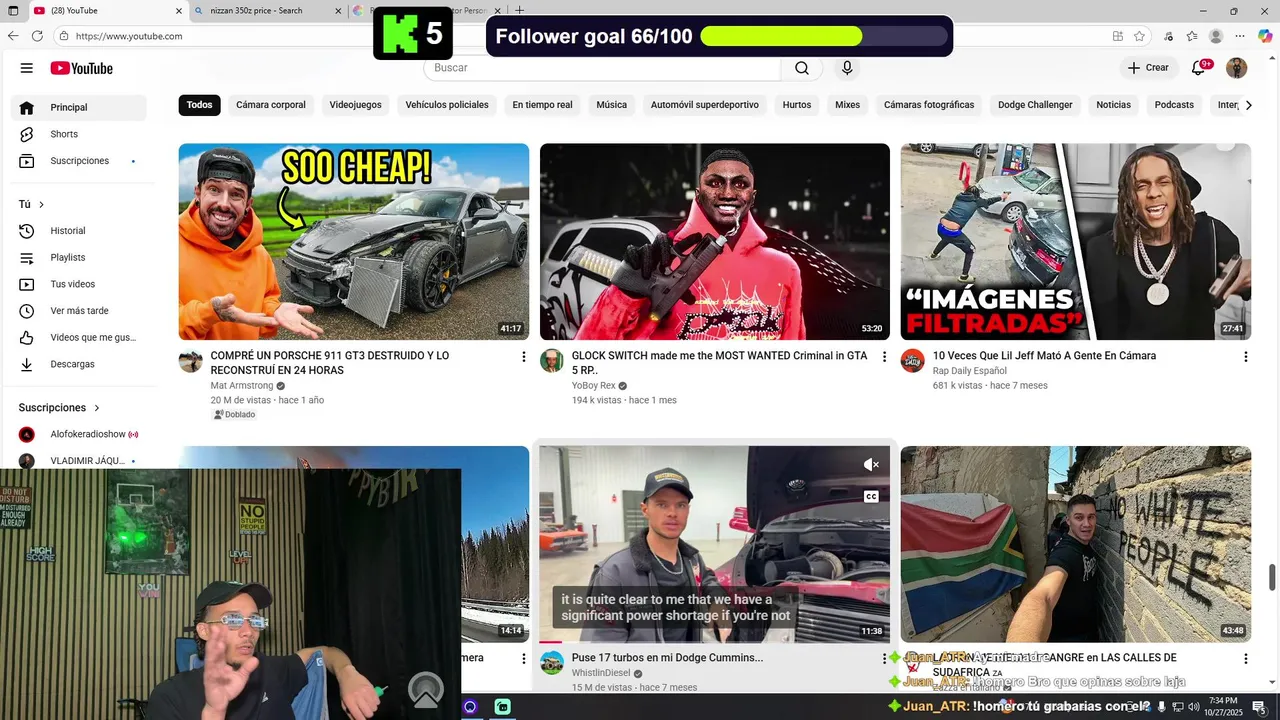Open Edge settings and more menu

pos(1240,36)
